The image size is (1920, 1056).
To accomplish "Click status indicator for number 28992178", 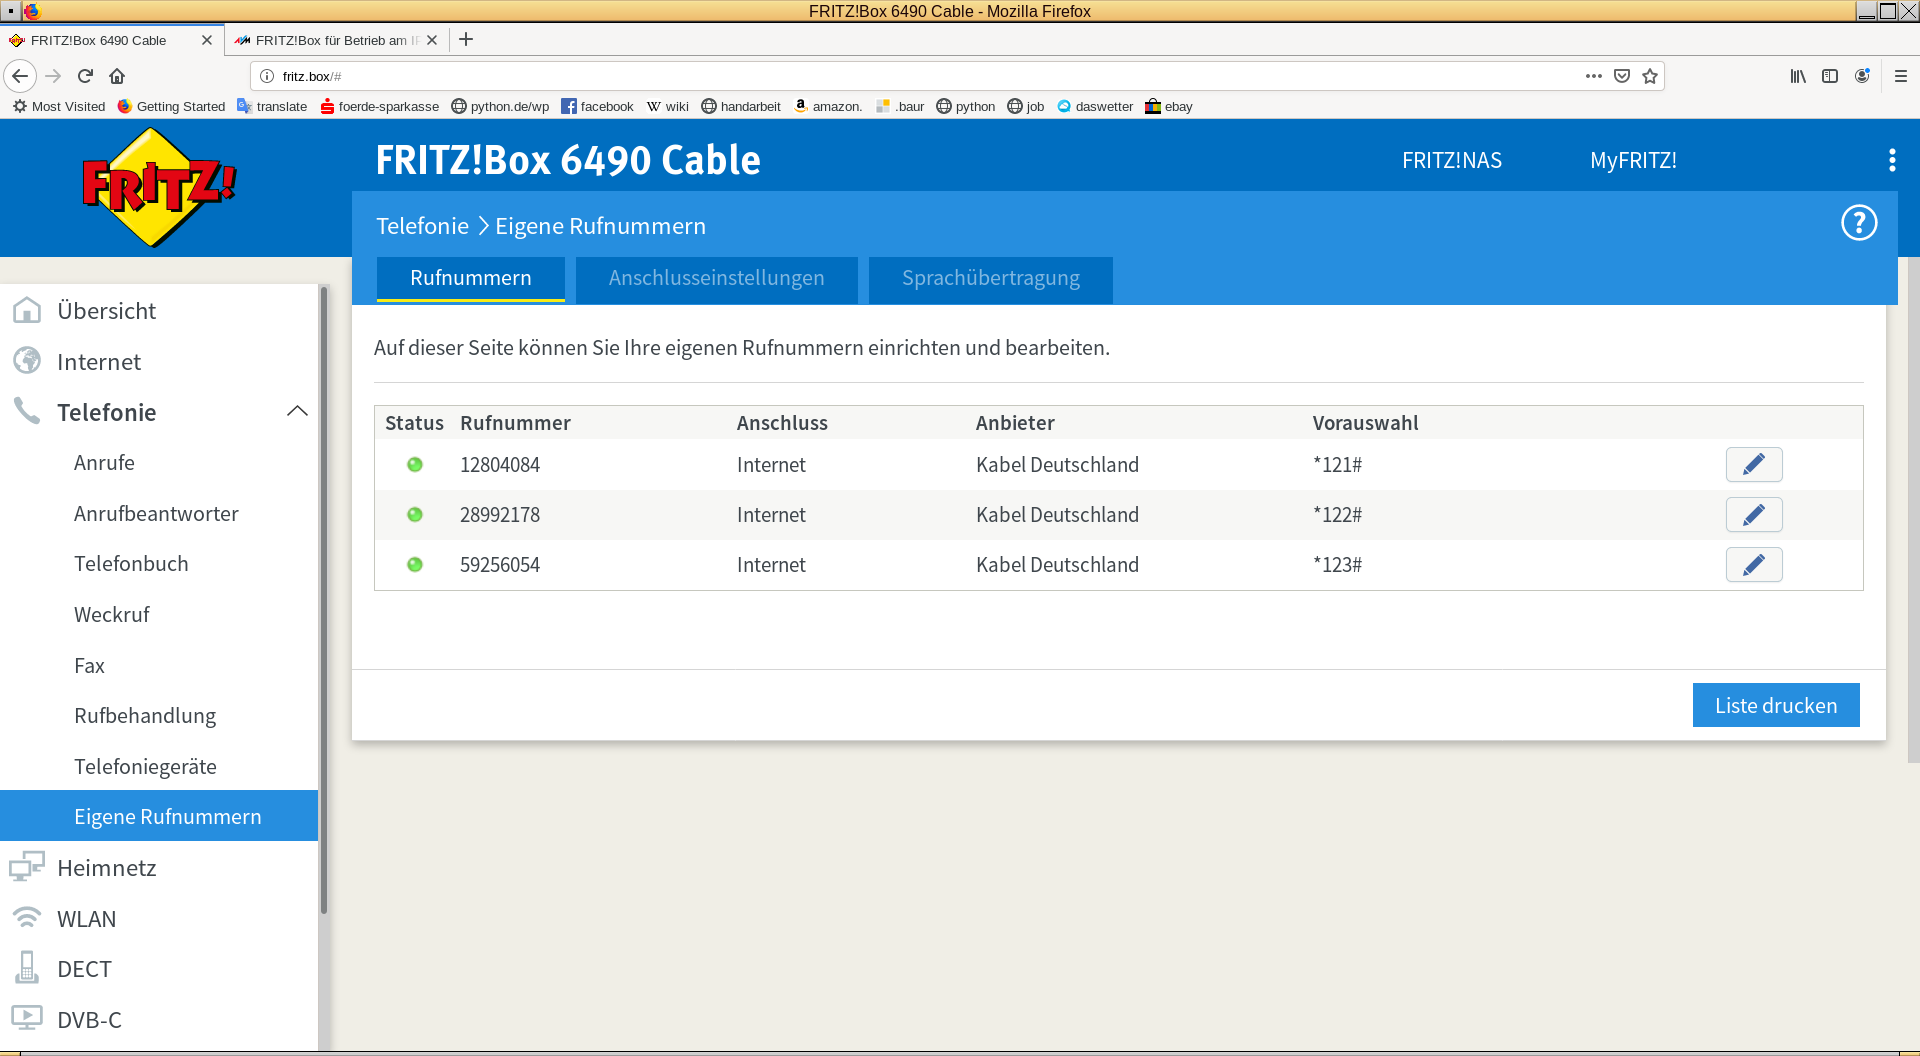I will point(415,514).
